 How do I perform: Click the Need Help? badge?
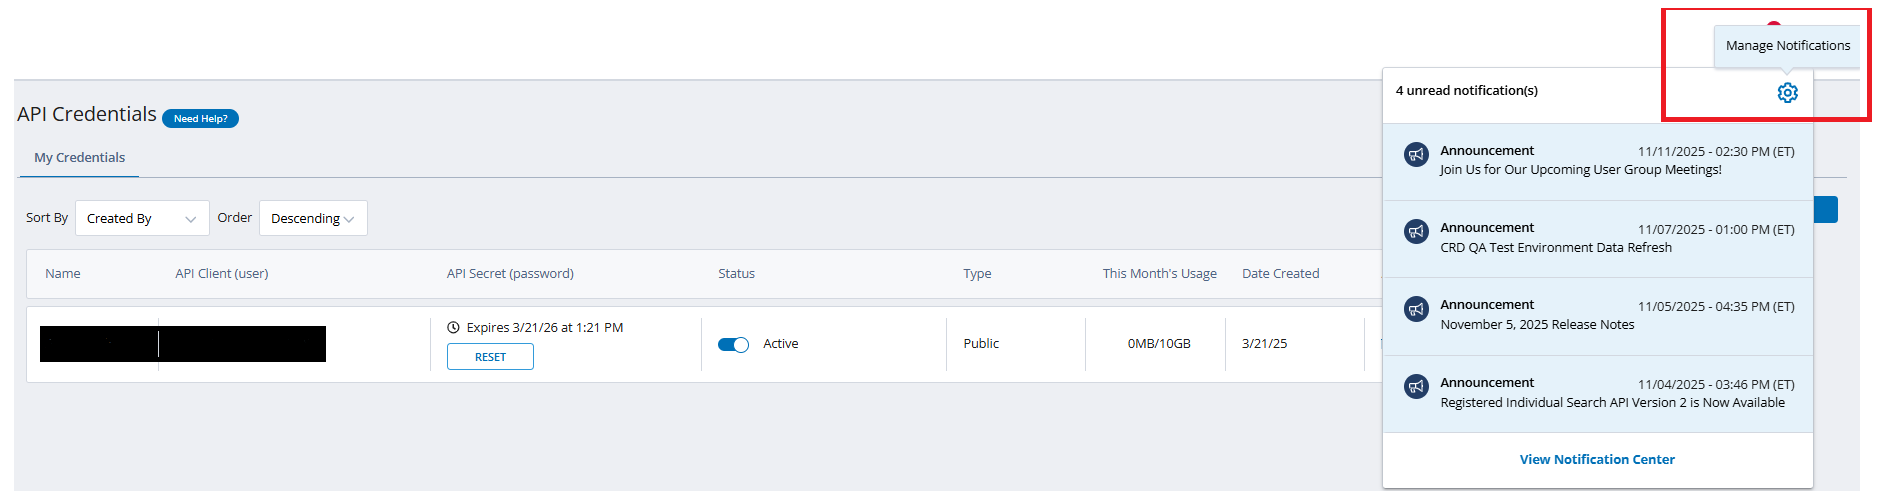pyautogui.click(x=200, y=119)
